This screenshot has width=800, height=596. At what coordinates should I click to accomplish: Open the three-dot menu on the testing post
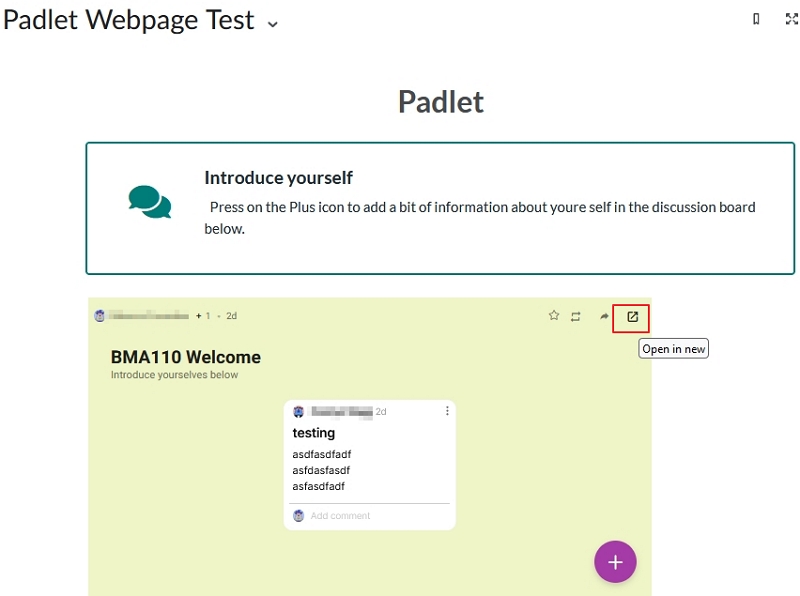click(447, 411)
